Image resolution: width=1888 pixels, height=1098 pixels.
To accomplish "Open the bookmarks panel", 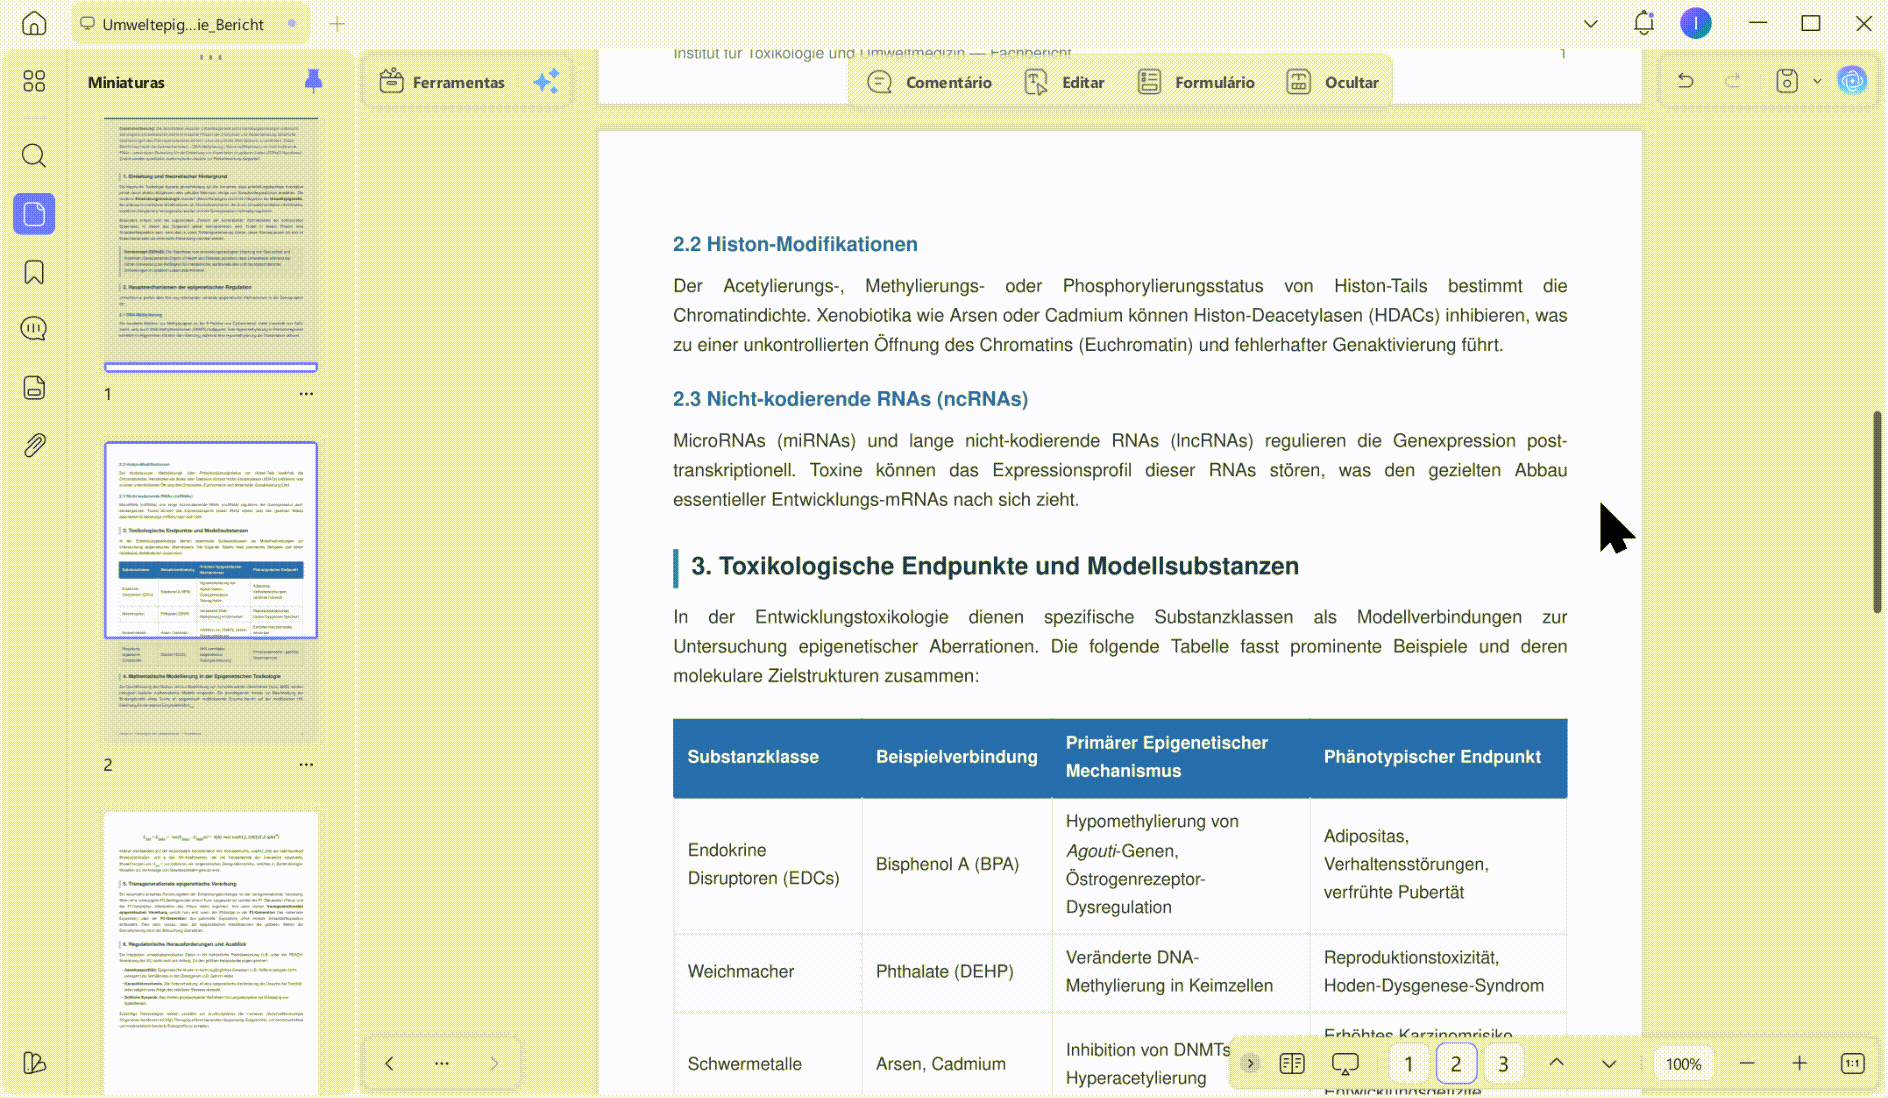I will point(34,272).
